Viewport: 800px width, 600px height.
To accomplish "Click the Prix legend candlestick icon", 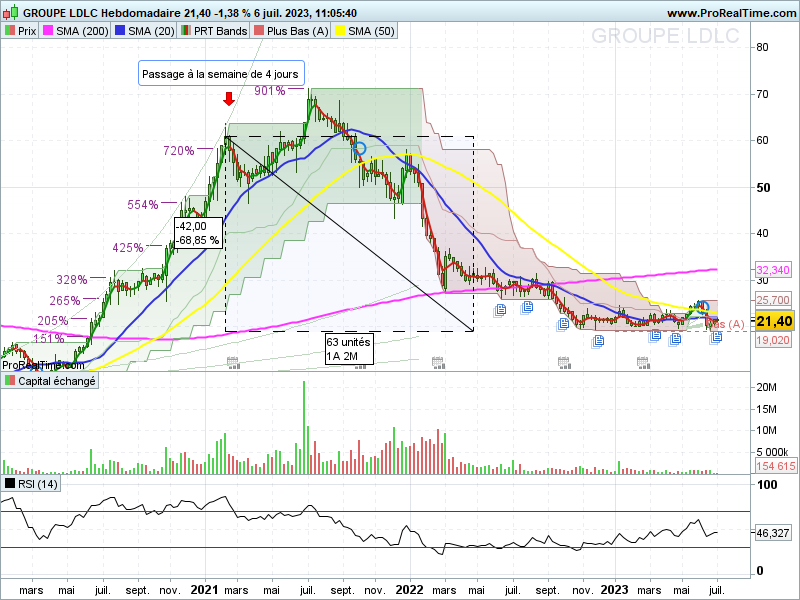I will (10, 31).
